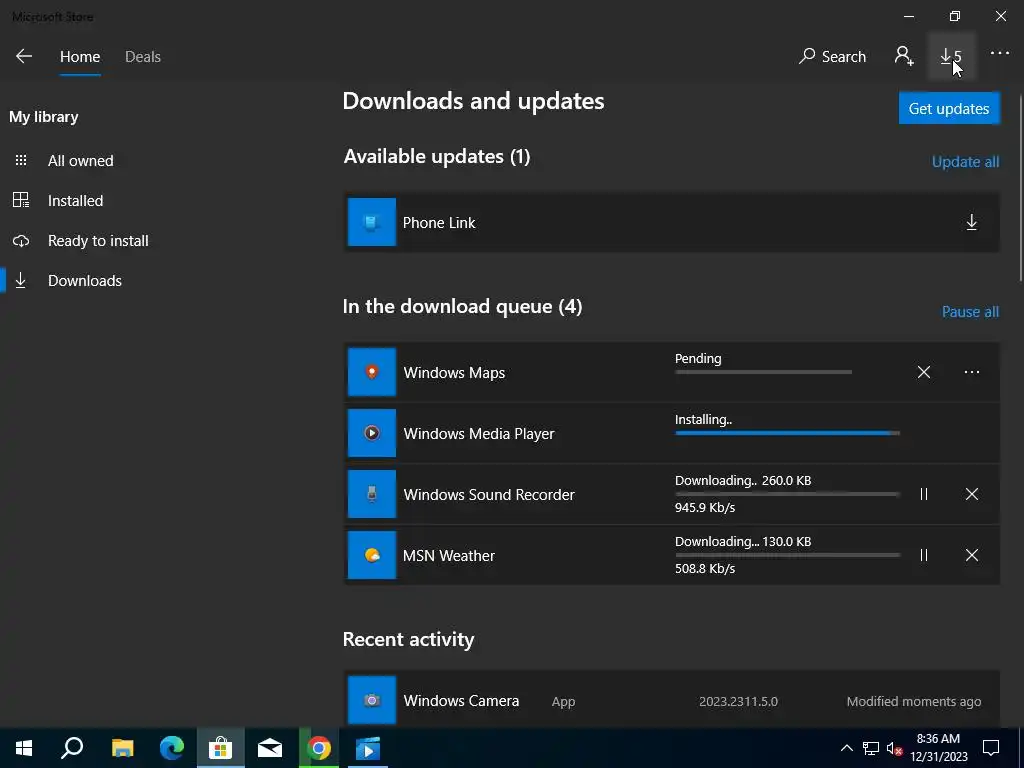The height and width of the screenshot is (768, 1024).
Task: Show hidden system tray icons
Action: pos(846,748)
